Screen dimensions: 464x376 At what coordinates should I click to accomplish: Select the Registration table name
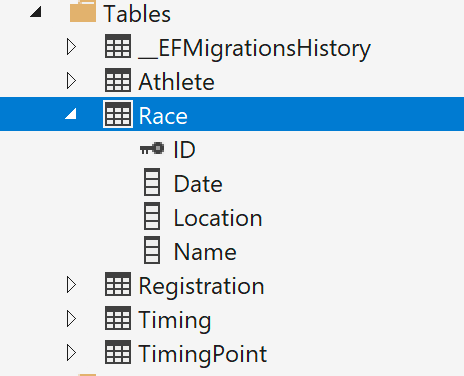(x=202, y=287)
